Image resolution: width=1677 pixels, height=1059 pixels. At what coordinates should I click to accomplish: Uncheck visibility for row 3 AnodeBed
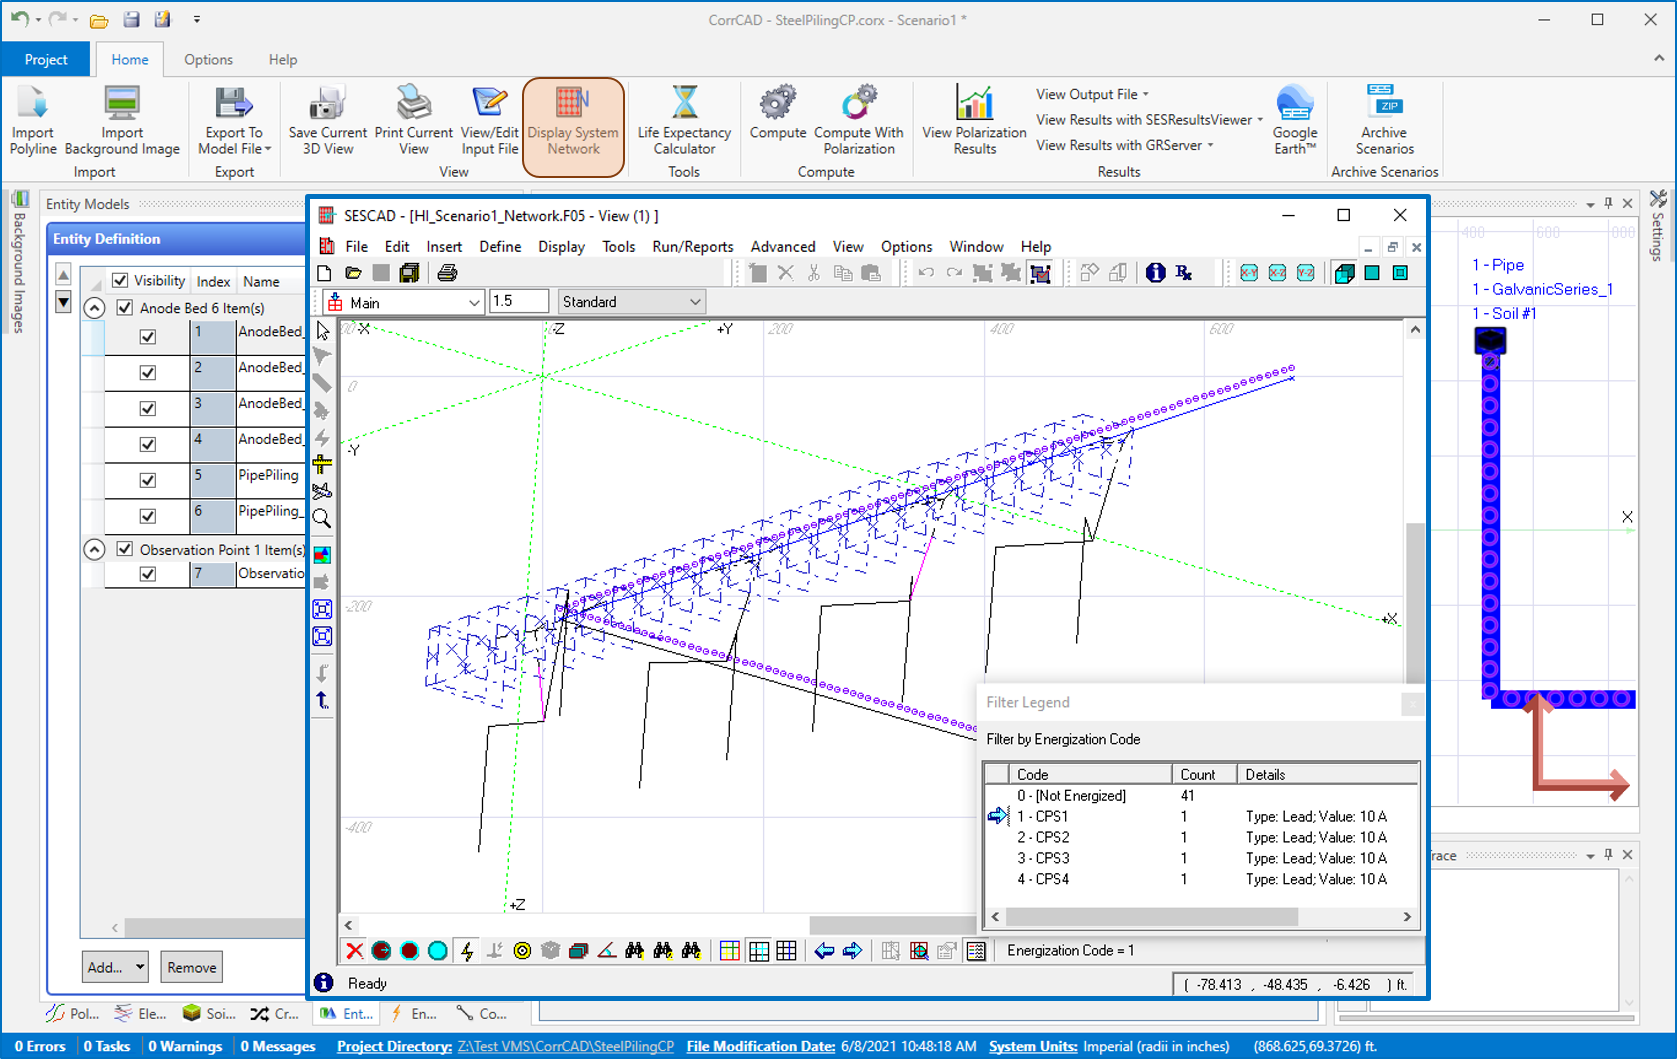pos(148,409)
